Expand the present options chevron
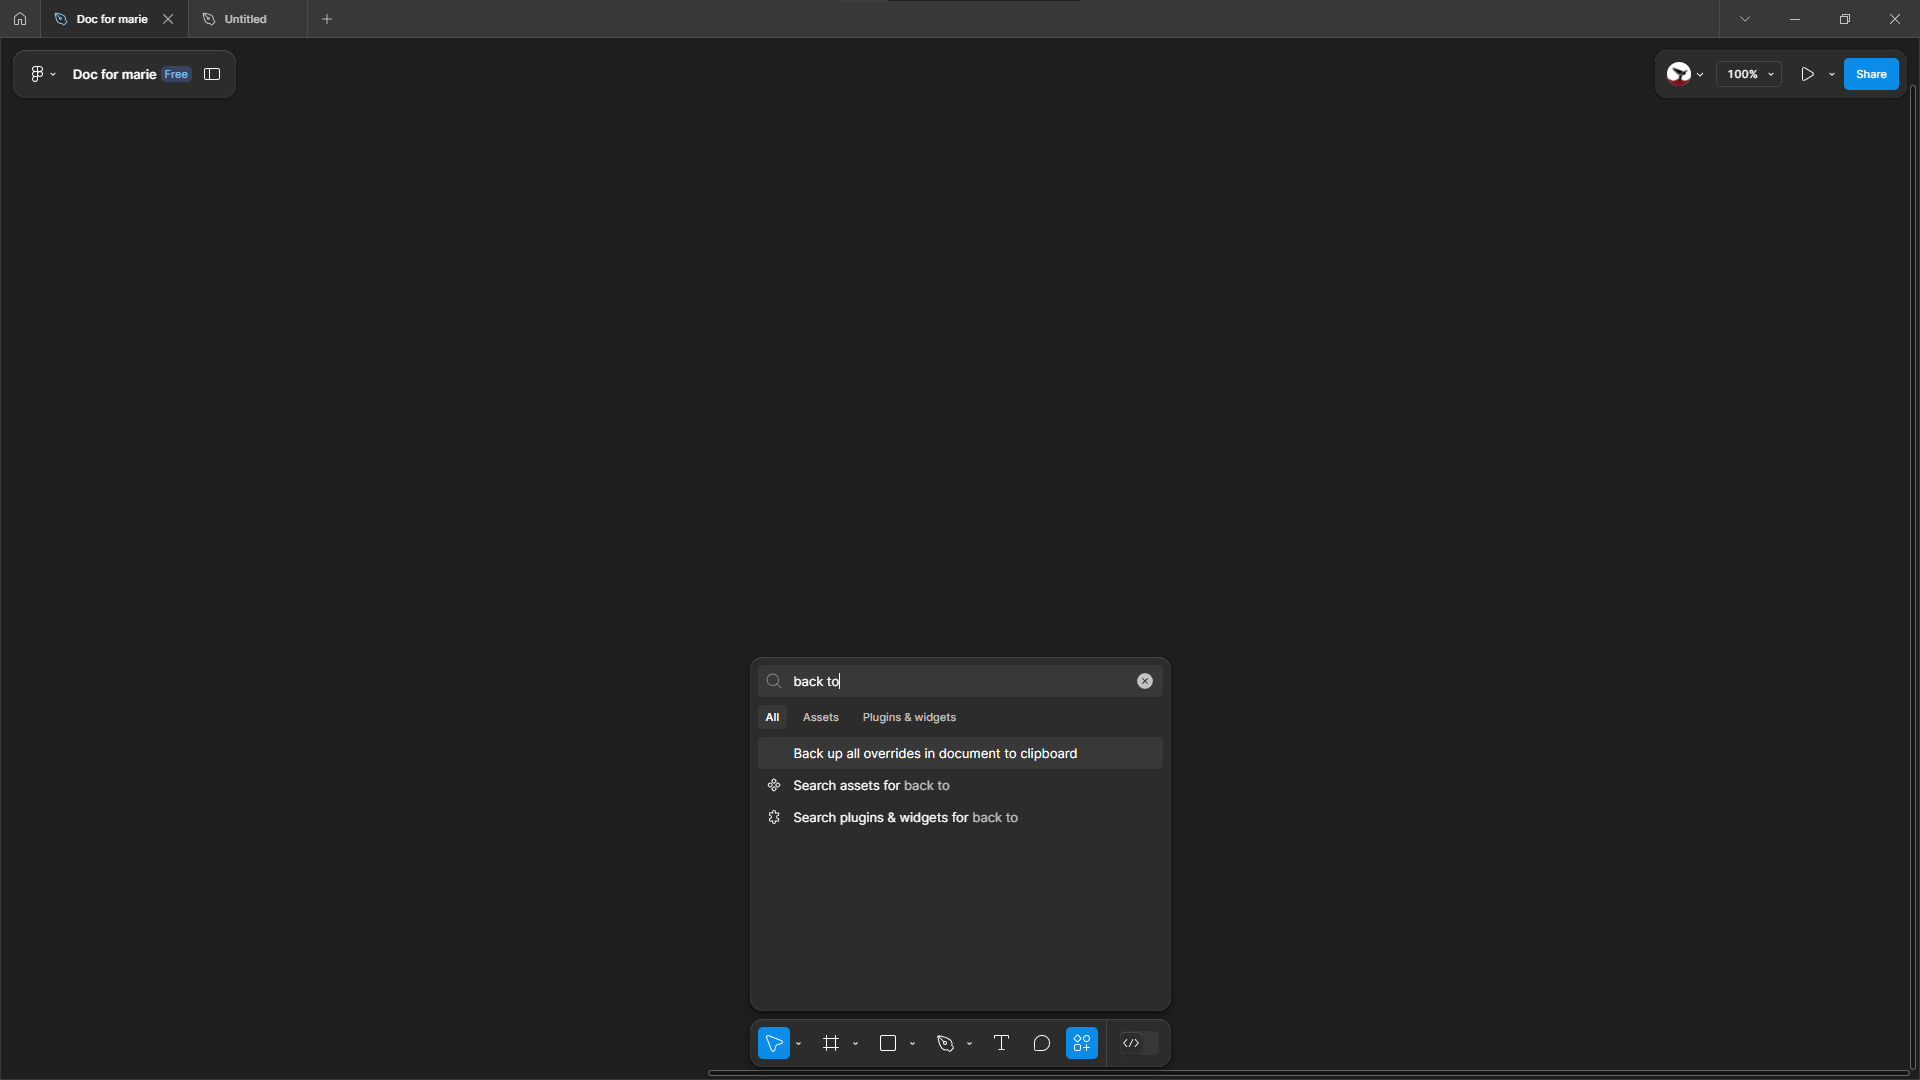The height and width of the screenshot is (1080, 1920). tap(1832, 74)
